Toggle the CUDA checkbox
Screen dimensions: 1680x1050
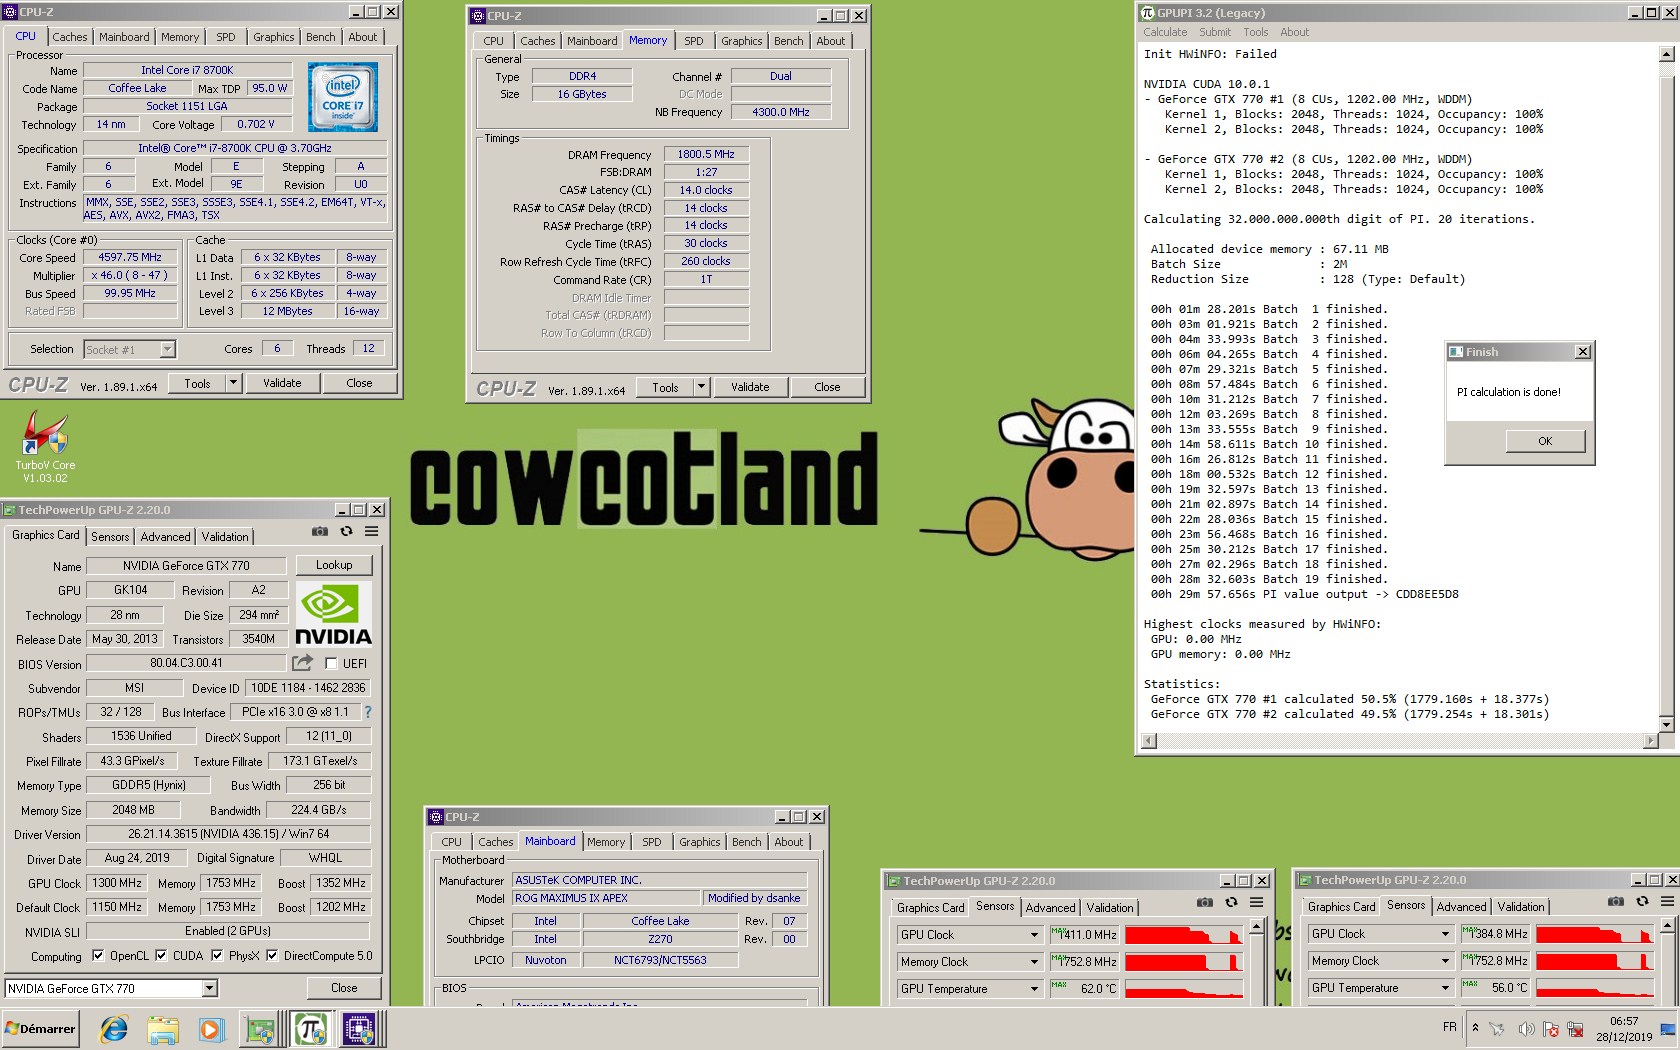click(x=161, y=955)
